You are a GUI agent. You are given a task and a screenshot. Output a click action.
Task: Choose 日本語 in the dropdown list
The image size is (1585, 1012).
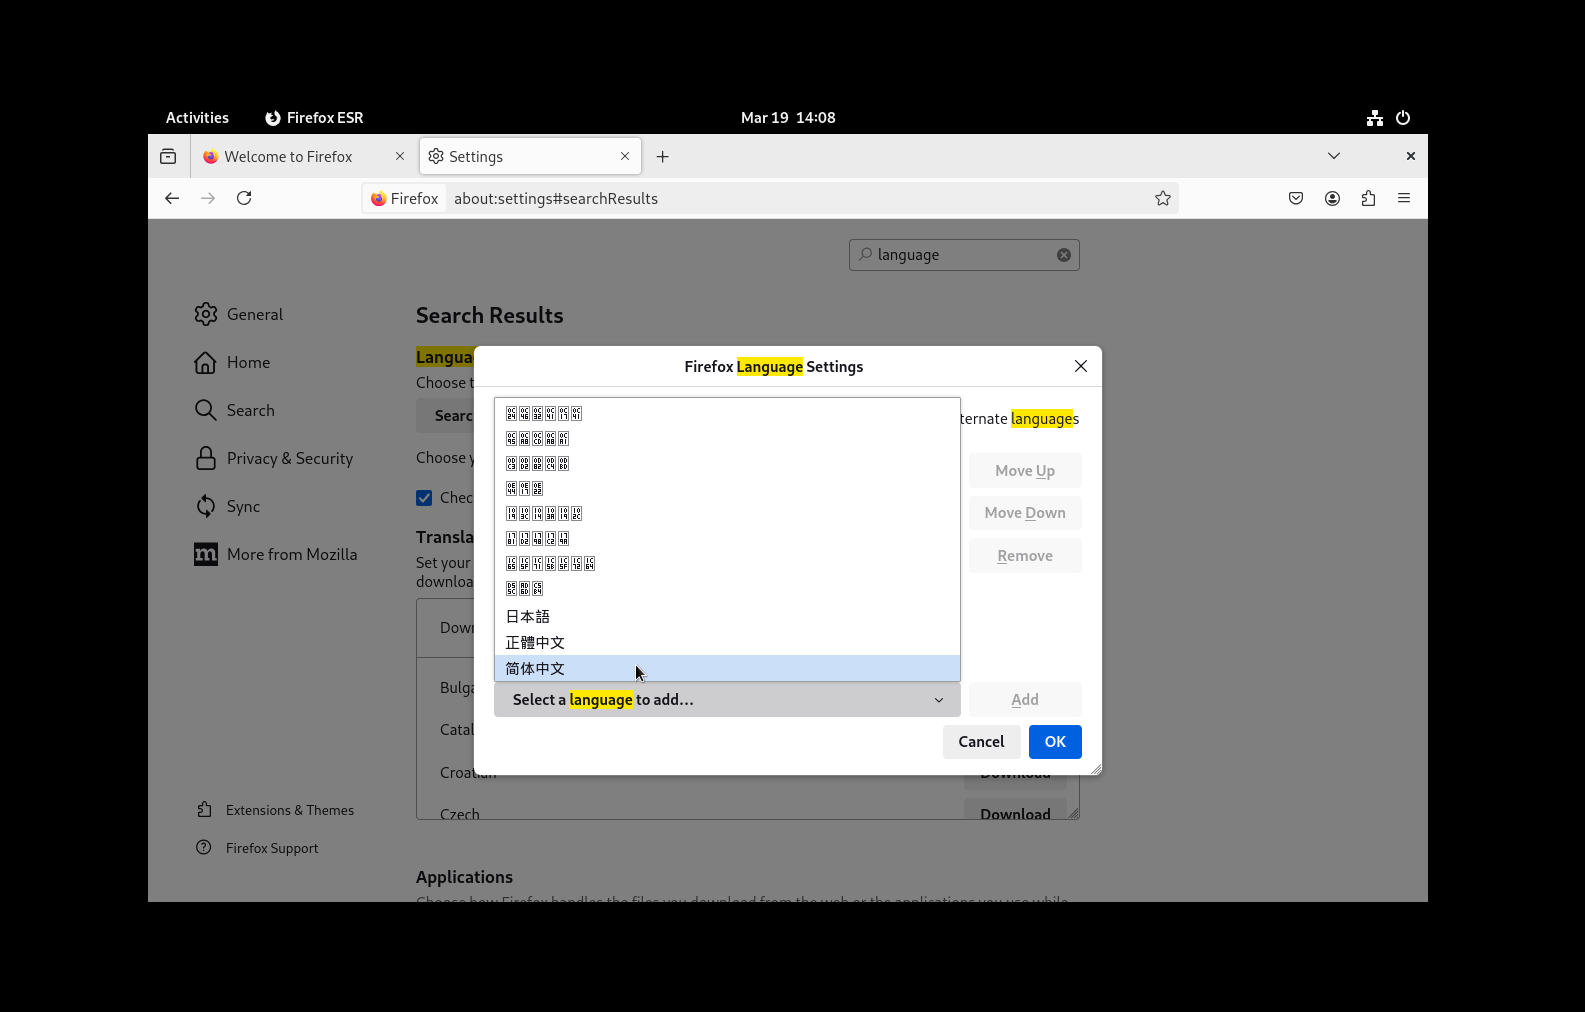(x=528, y=616)
